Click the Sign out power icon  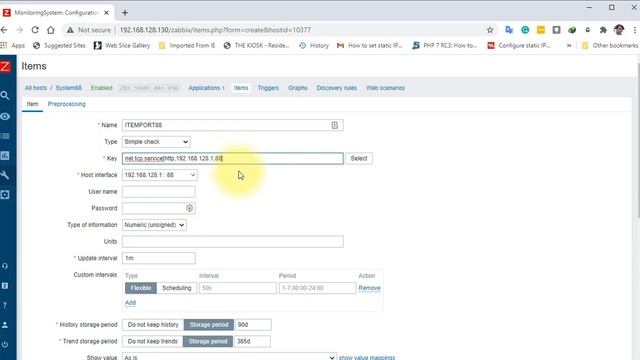(x=5, y=344)
